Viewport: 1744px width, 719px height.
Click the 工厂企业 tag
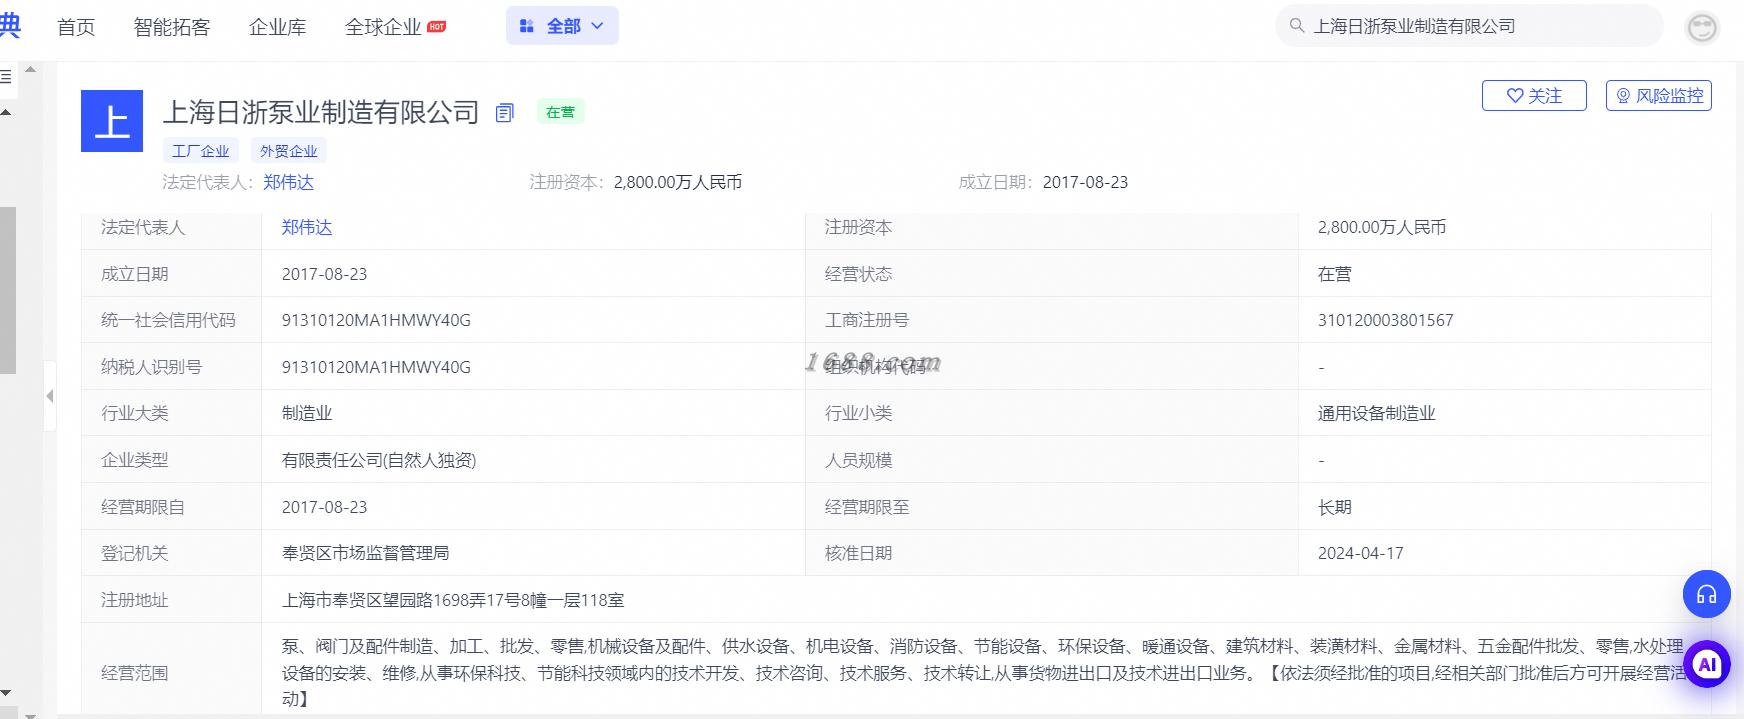(x=201, y=151)
